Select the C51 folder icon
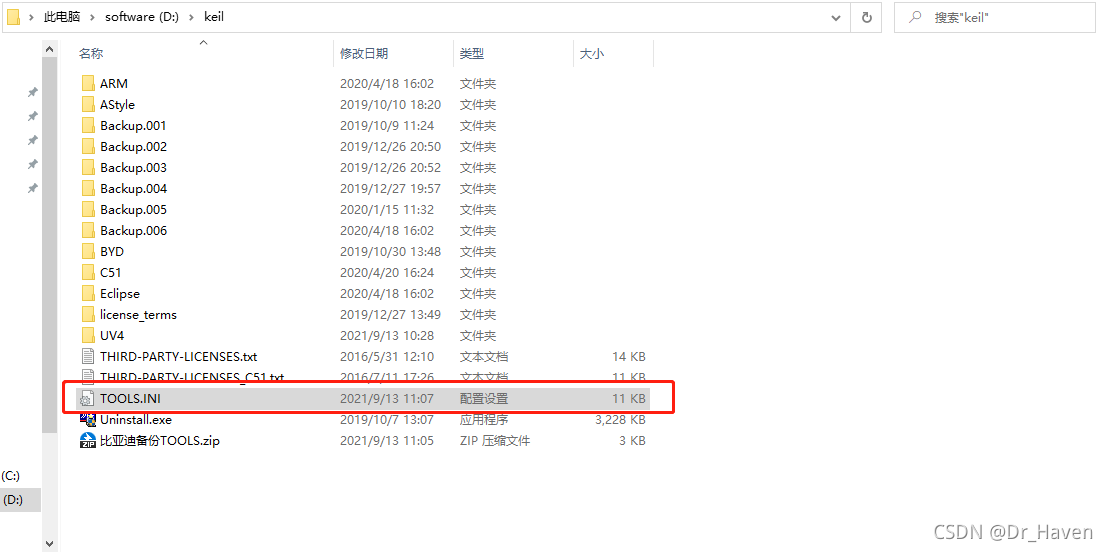This screenshot has height=552, width=1108. [88, 273]
